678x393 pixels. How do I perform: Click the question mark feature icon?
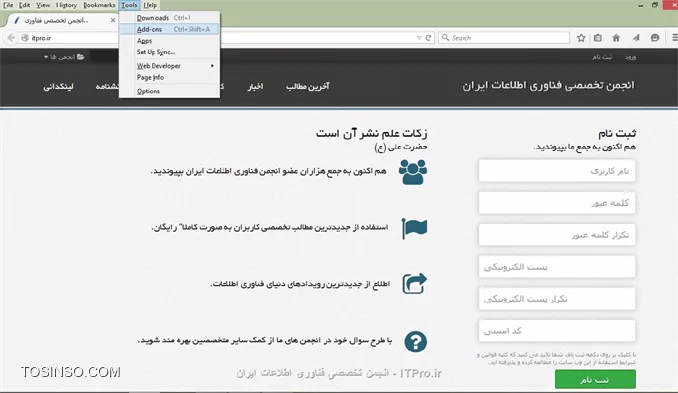click(416, 342)
